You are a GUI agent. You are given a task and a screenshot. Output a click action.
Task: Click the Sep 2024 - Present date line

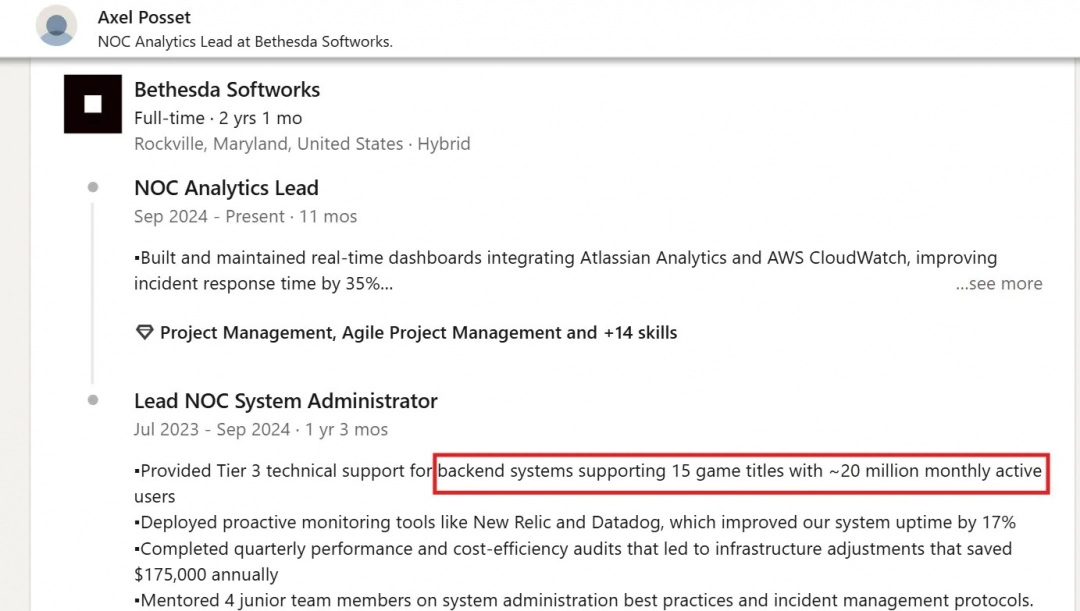[x=245, y=216]
